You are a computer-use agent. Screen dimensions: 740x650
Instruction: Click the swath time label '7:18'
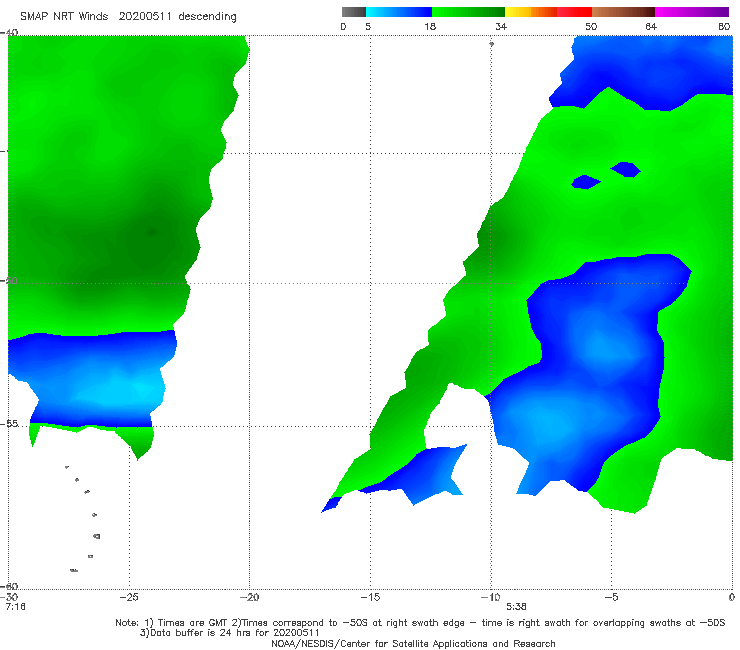pyautogui.click(x=15, y=607)
